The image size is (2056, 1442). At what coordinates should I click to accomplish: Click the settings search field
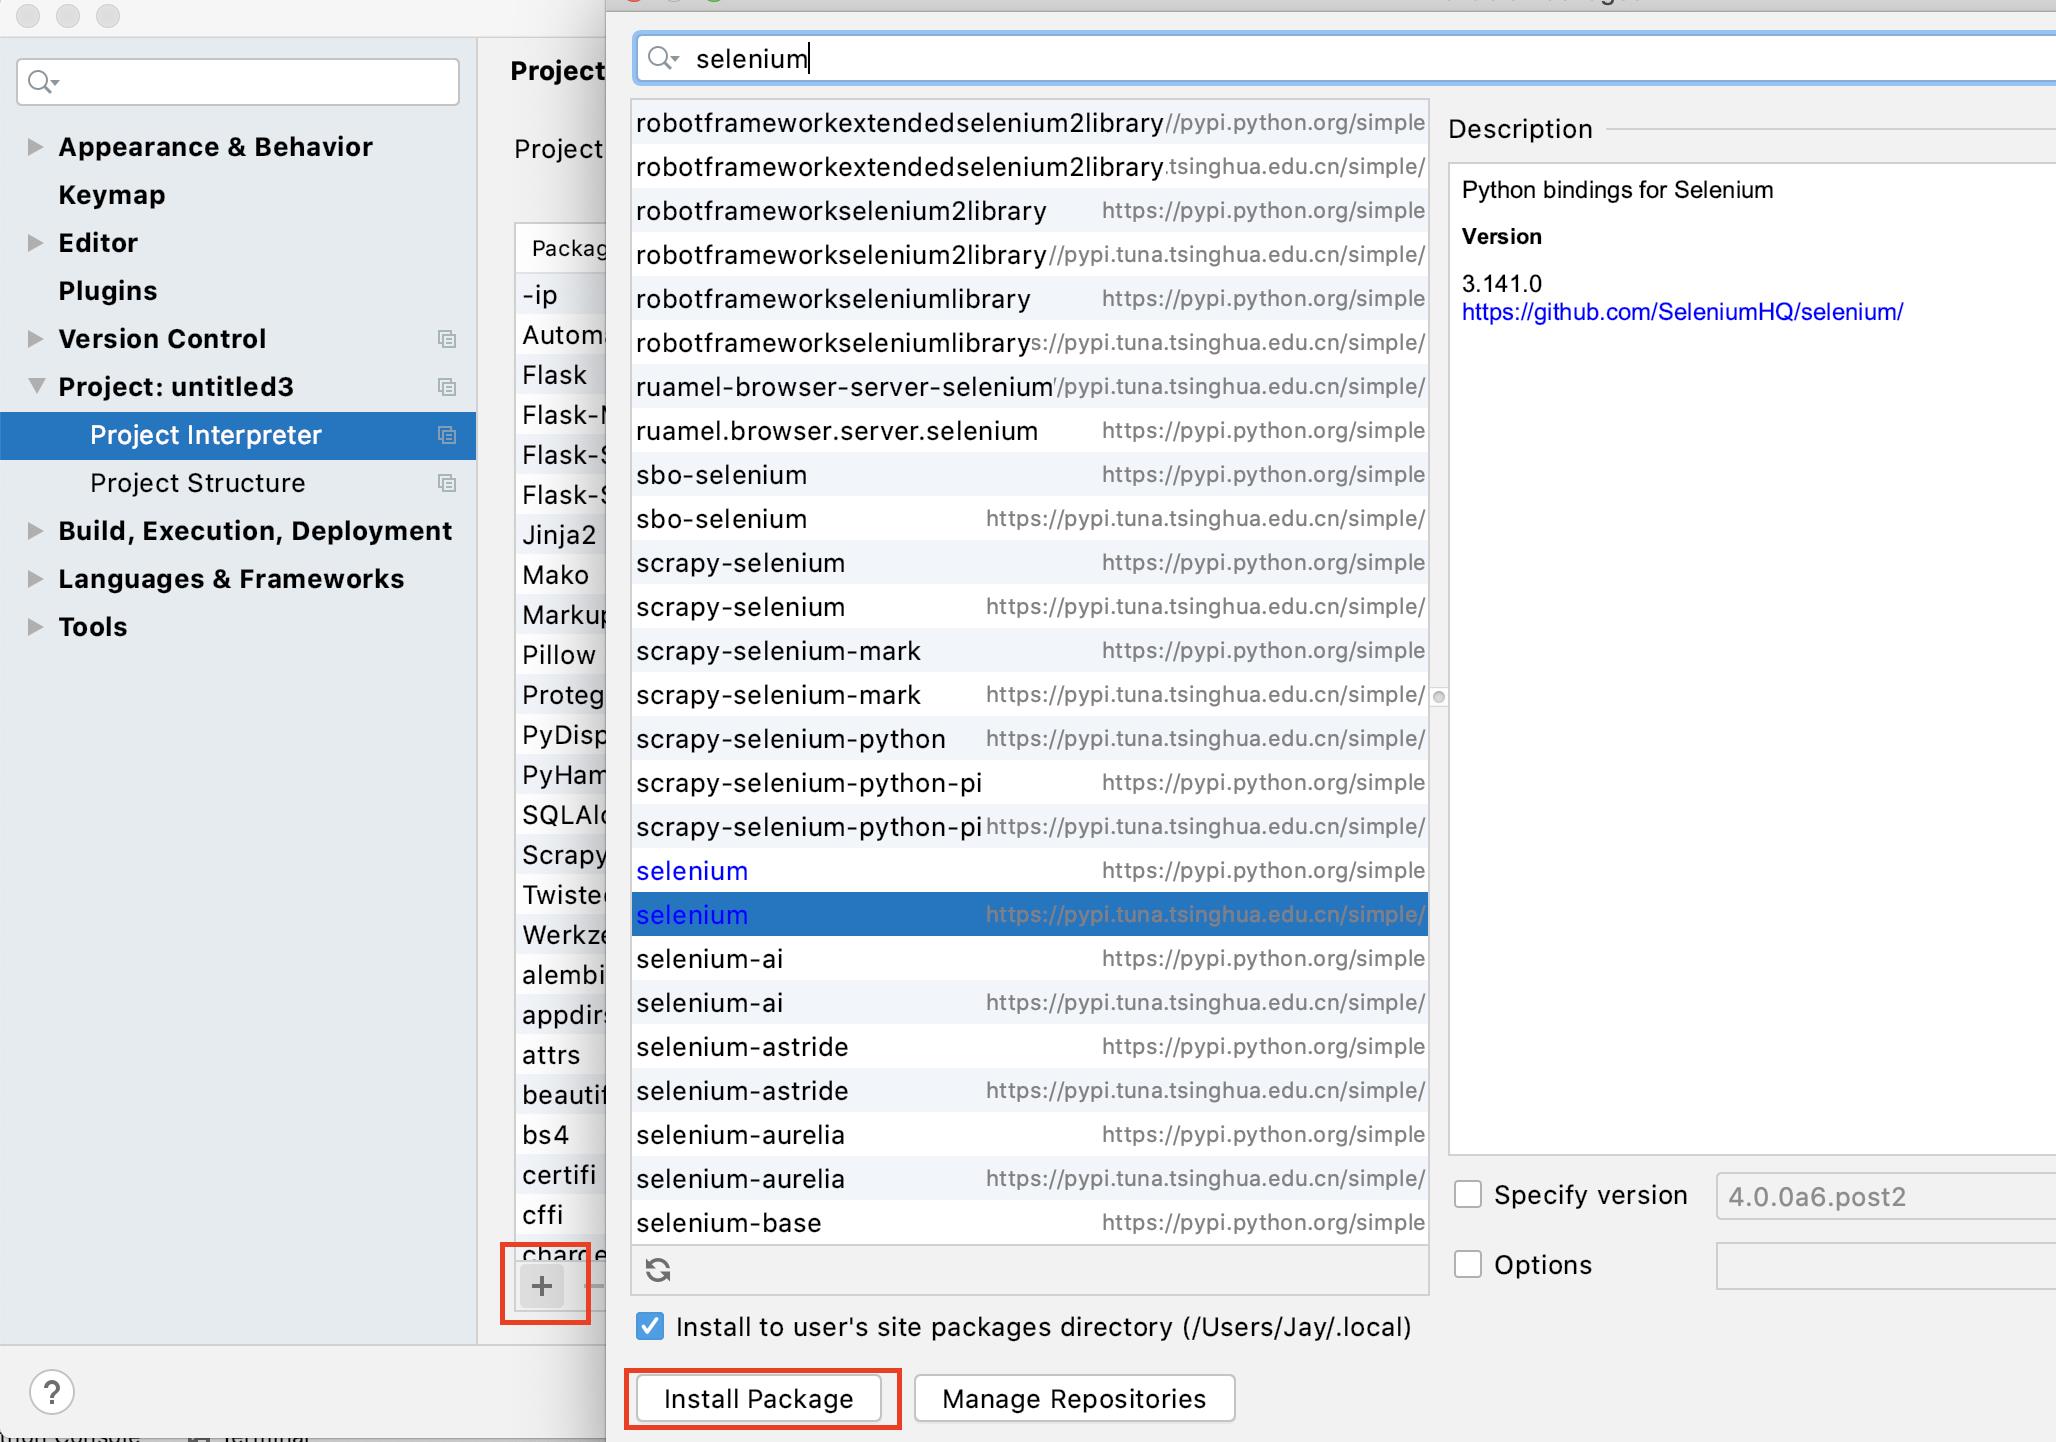[238, 82]
